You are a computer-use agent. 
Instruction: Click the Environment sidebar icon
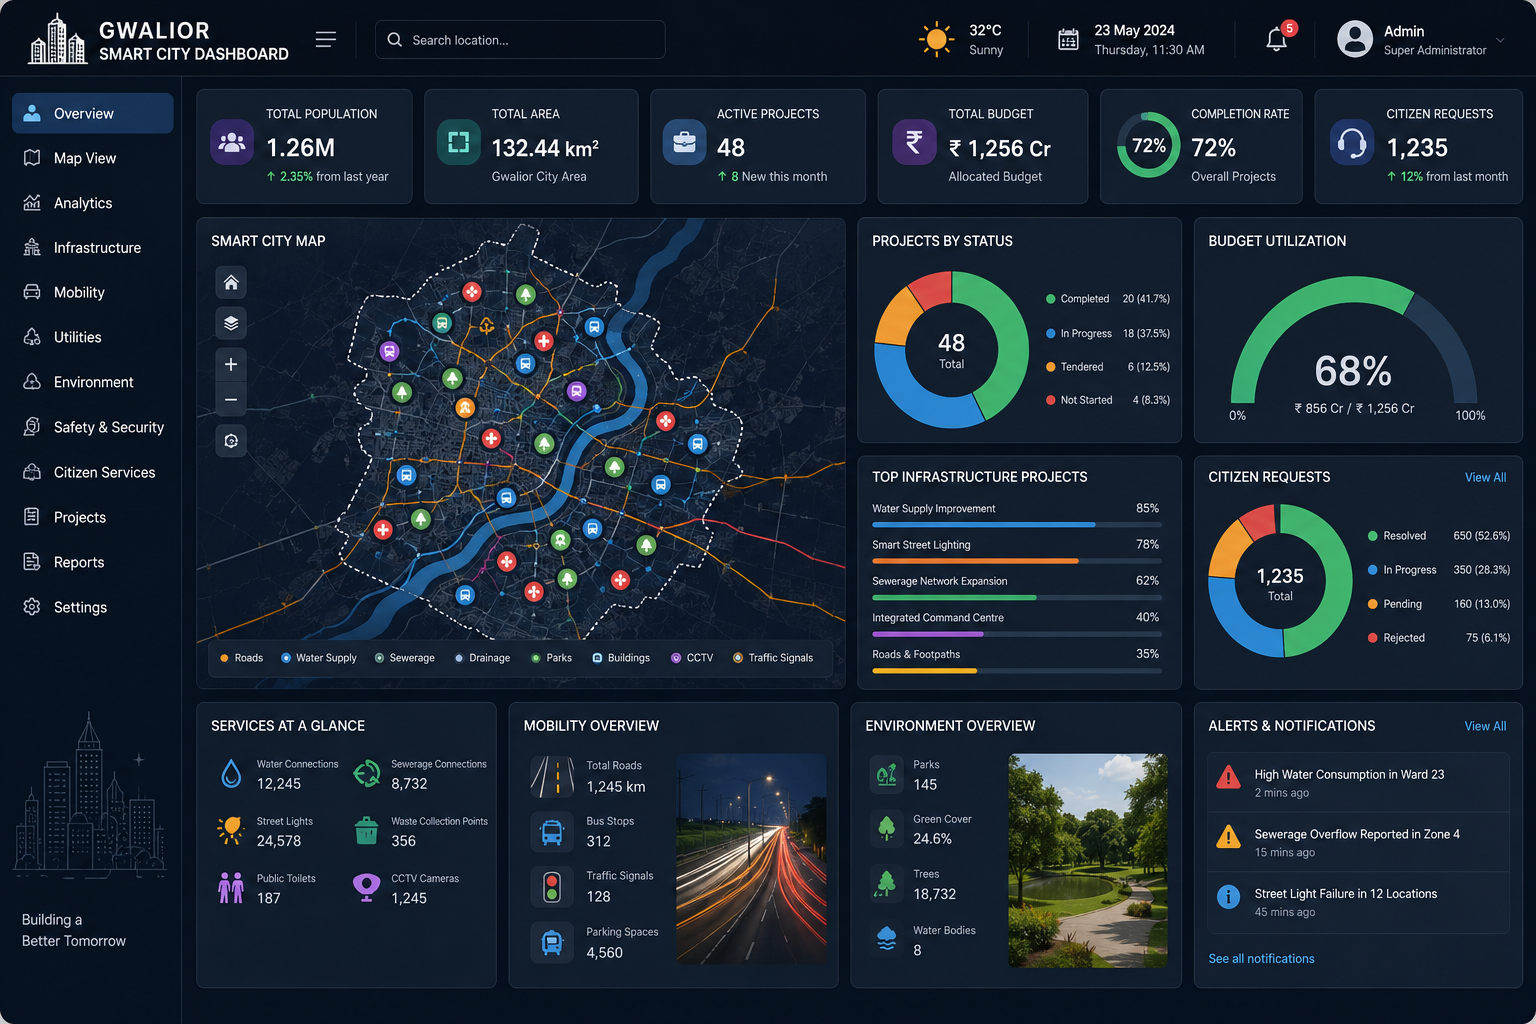click(x=32, y=382)
